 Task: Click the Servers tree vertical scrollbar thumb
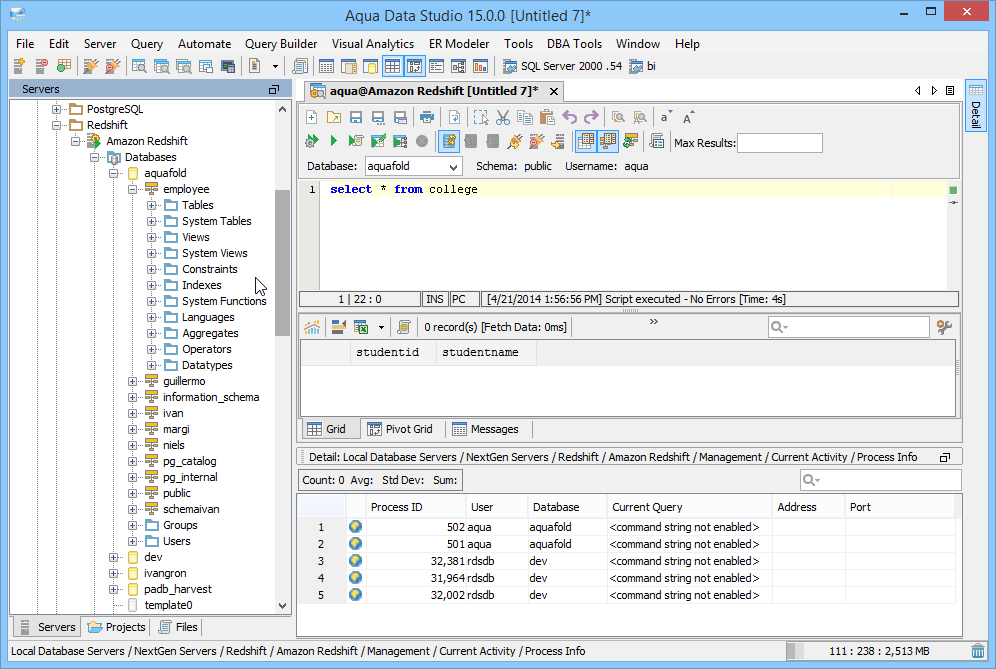pos(283,263)
